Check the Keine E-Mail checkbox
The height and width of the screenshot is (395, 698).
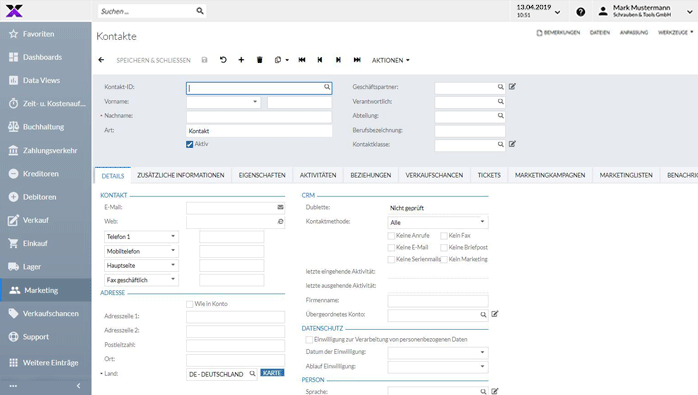391,248
